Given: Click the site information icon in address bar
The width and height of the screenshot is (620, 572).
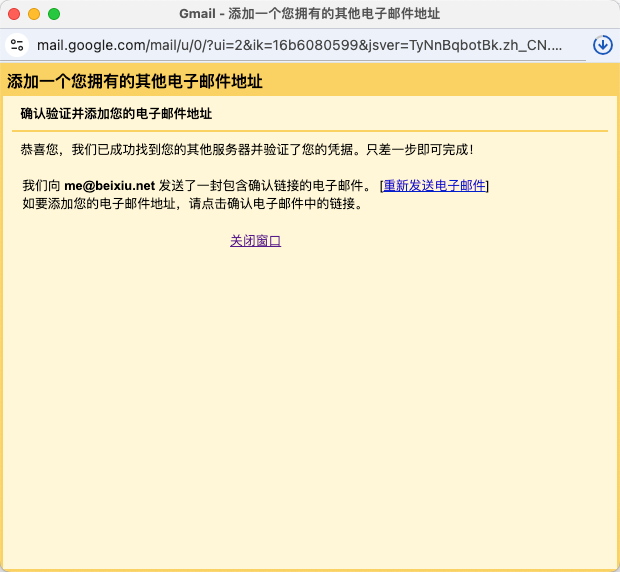Looking at the screenshot, I should click(16, 45).
